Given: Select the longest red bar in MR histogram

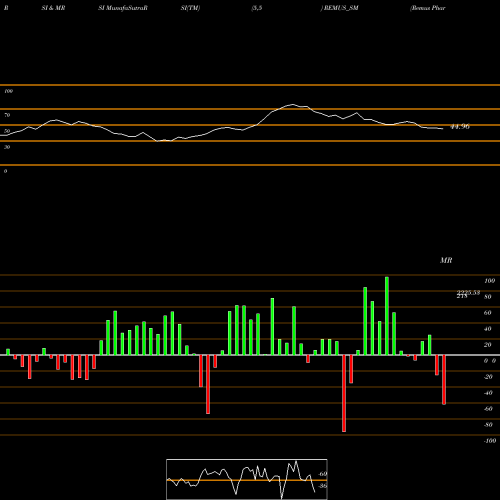Looking at the screenshot, I should pyautogui.click(x=344, y=393).
